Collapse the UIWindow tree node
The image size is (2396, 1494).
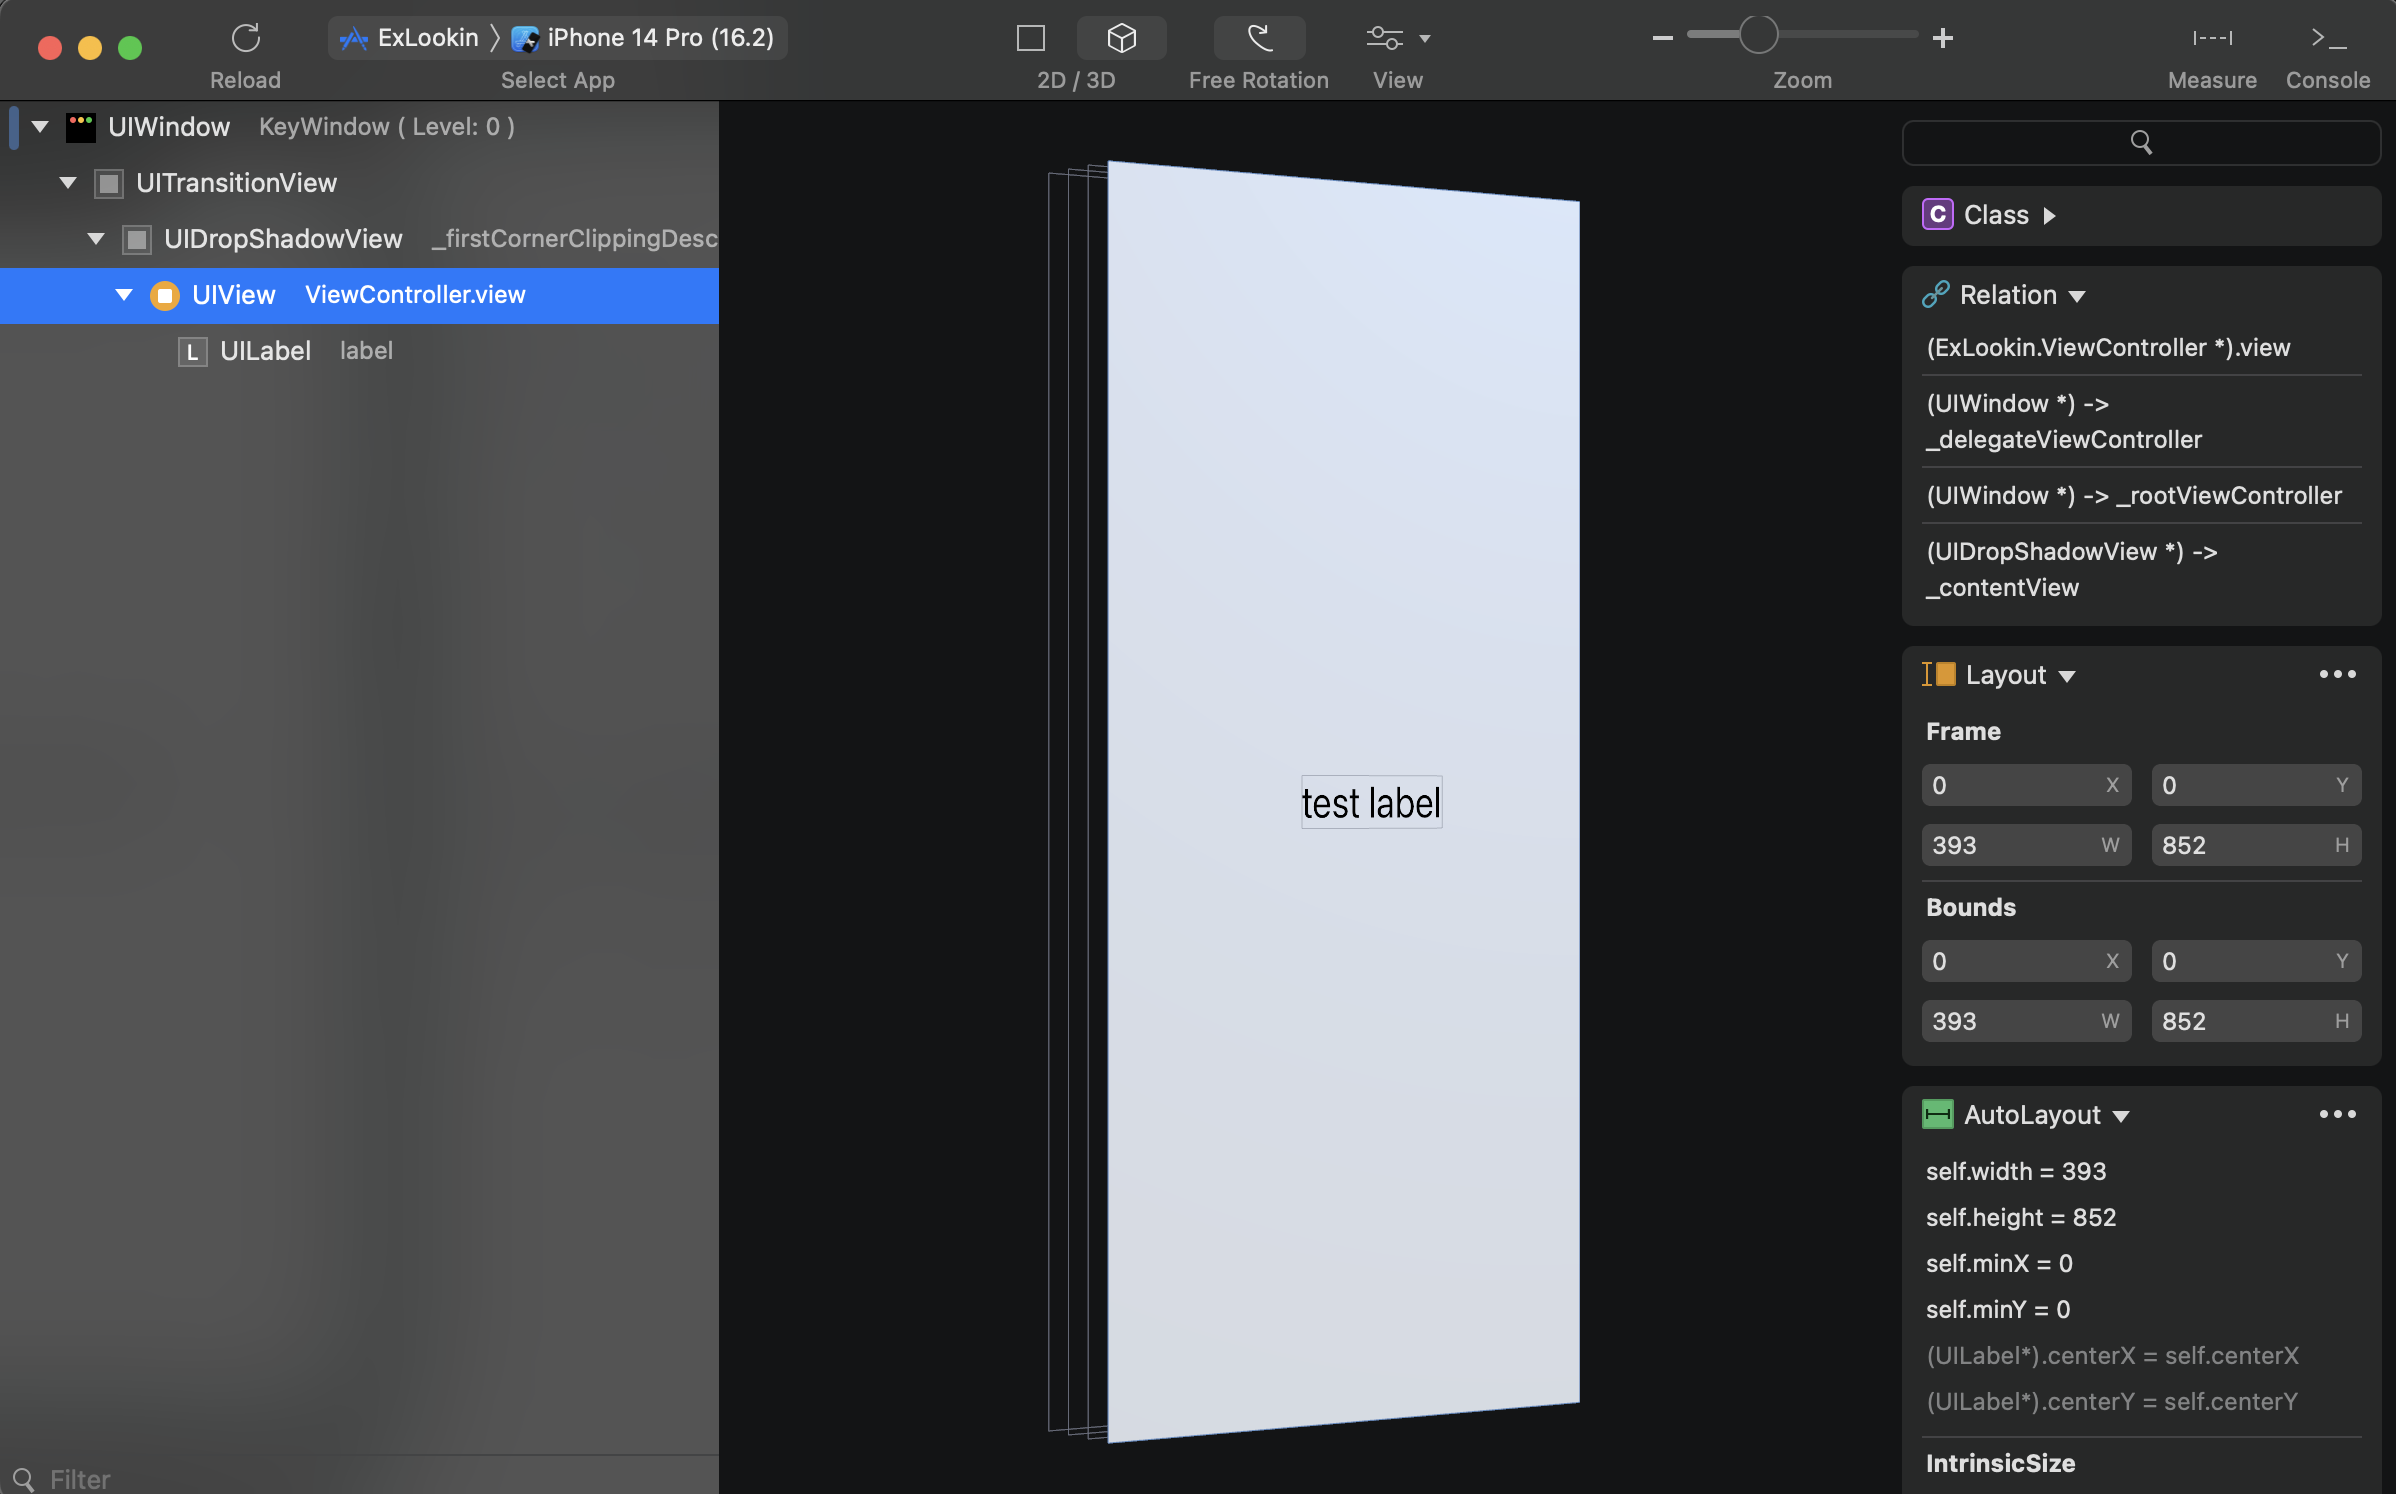point(40,127)
